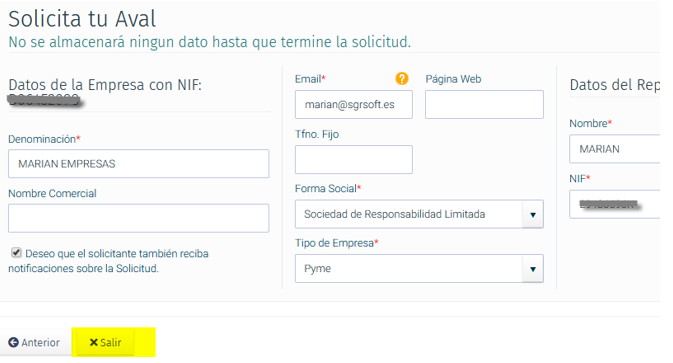Image resolution: width=673 pixels, height=363 pixels.
Task: Click the Solicita tu Aval heading
Action: click(x=82, y=19)
